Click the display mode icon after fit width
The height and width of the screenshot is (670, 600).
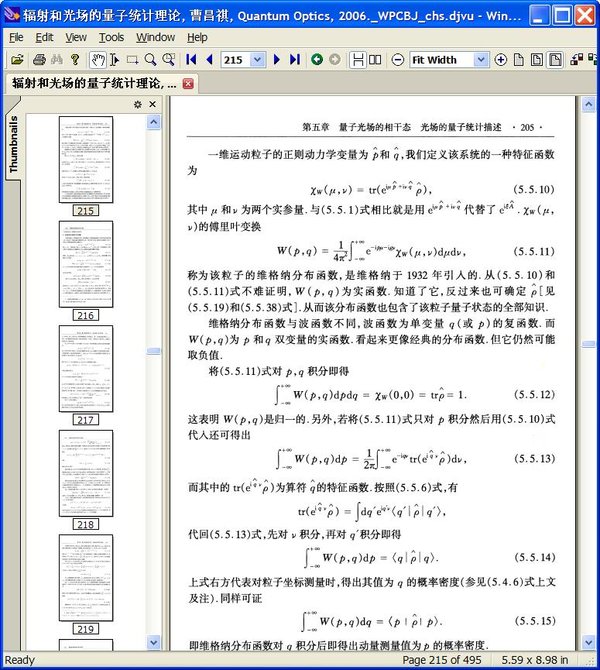(577, 60)
